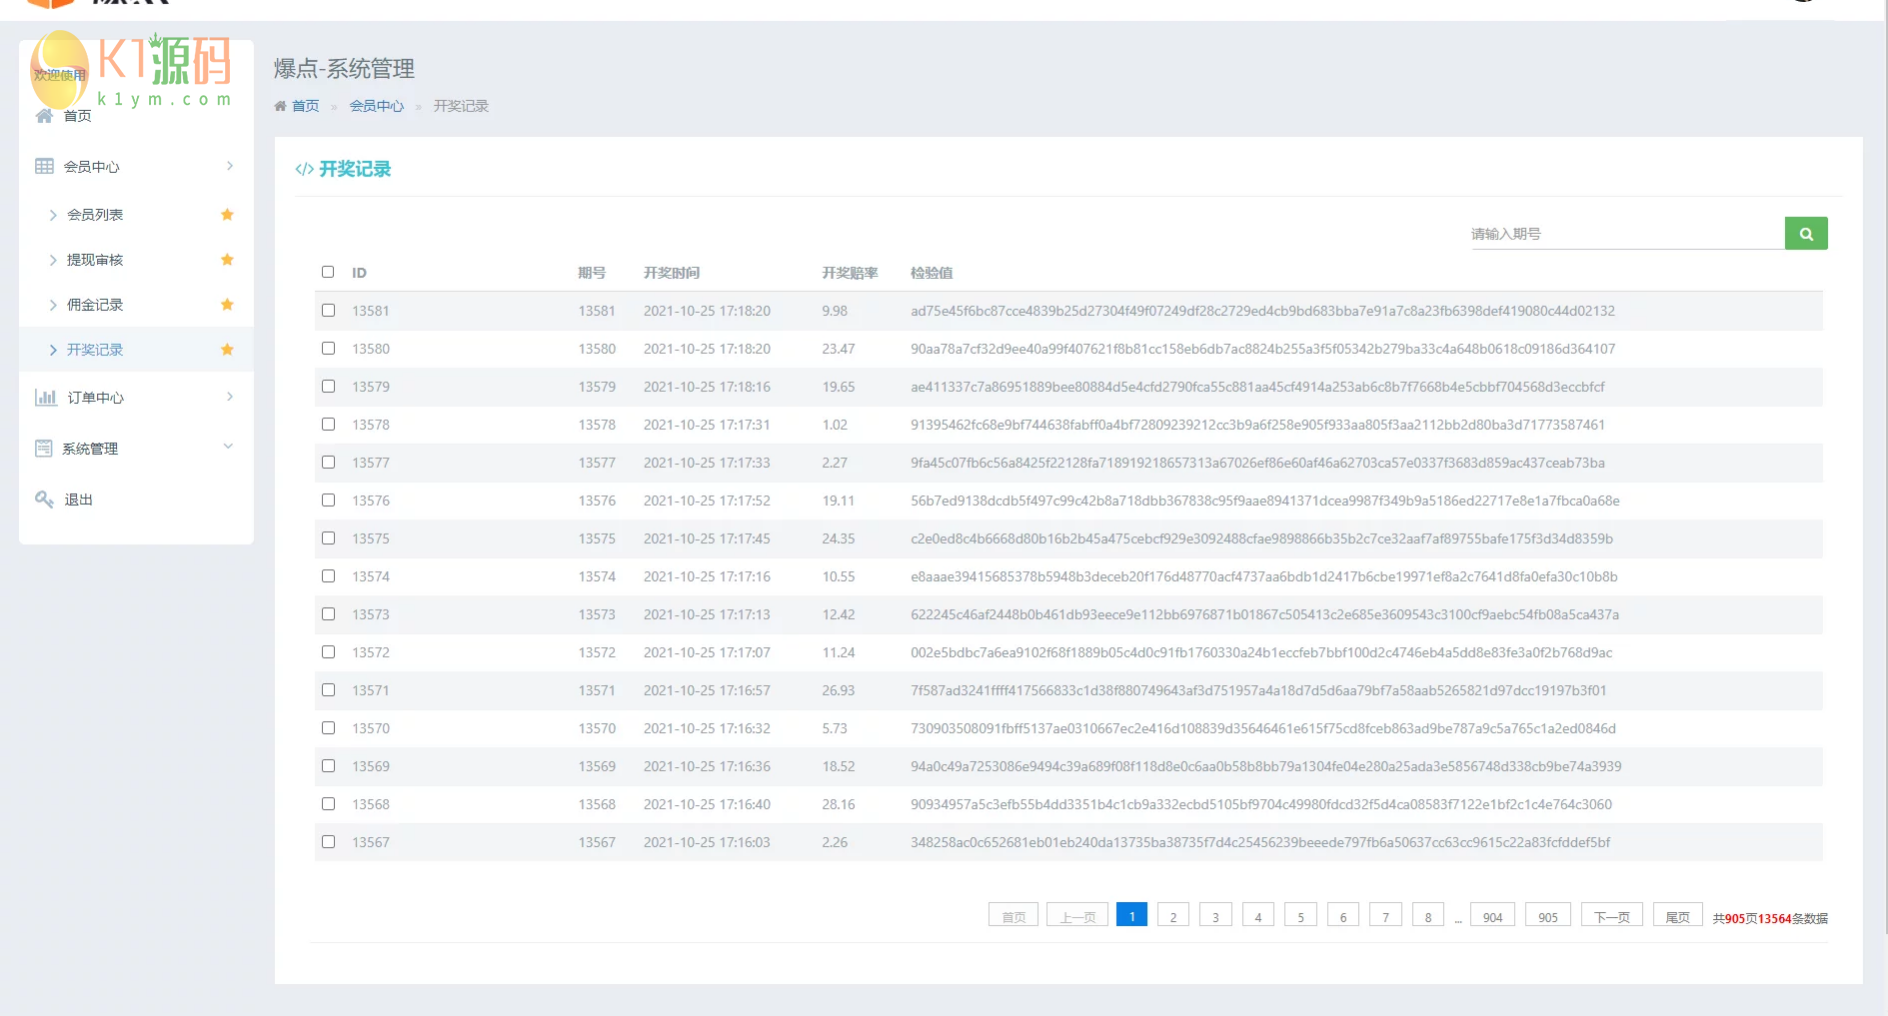Screen dimensions: 1888x1016
Task: Expand the 订单中心 menu arrow
Action: (x=229, y=397)
